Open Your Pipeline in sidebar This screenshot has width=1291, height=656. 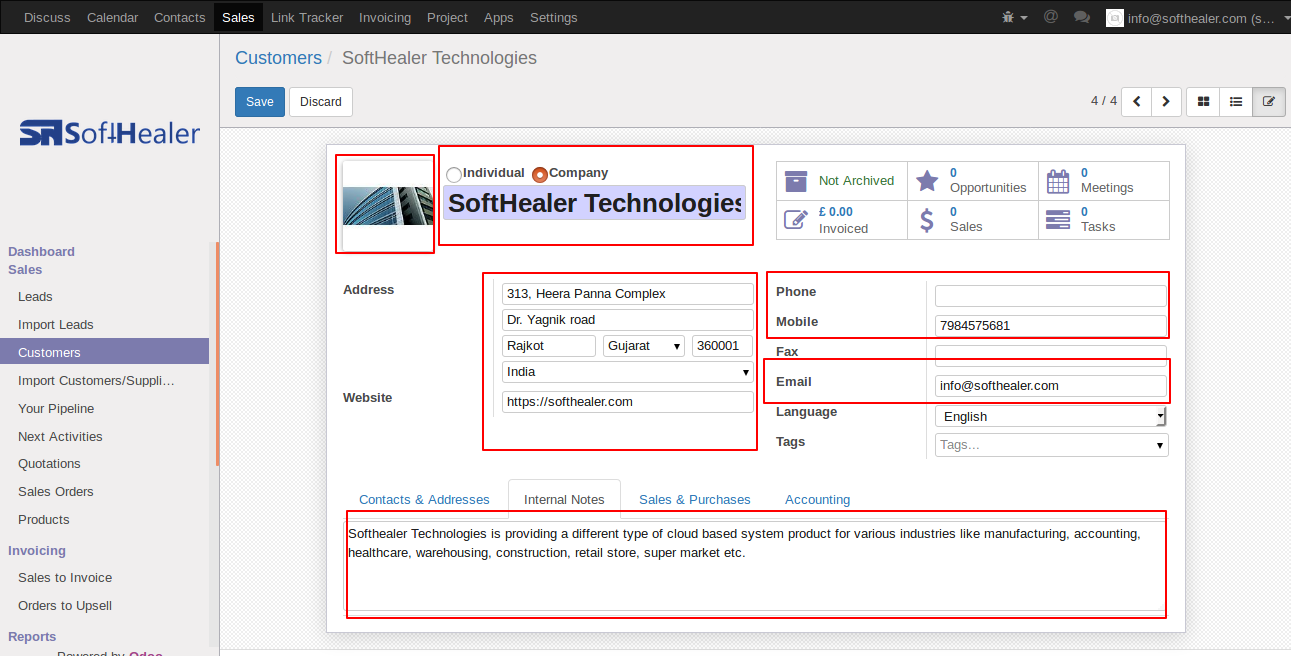click(56, 409)
